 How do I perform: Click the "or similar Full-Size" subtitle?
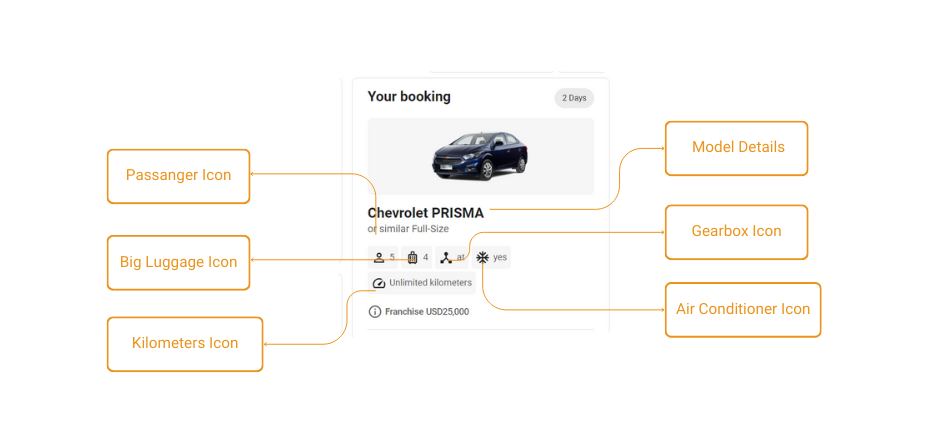(408, 229)
